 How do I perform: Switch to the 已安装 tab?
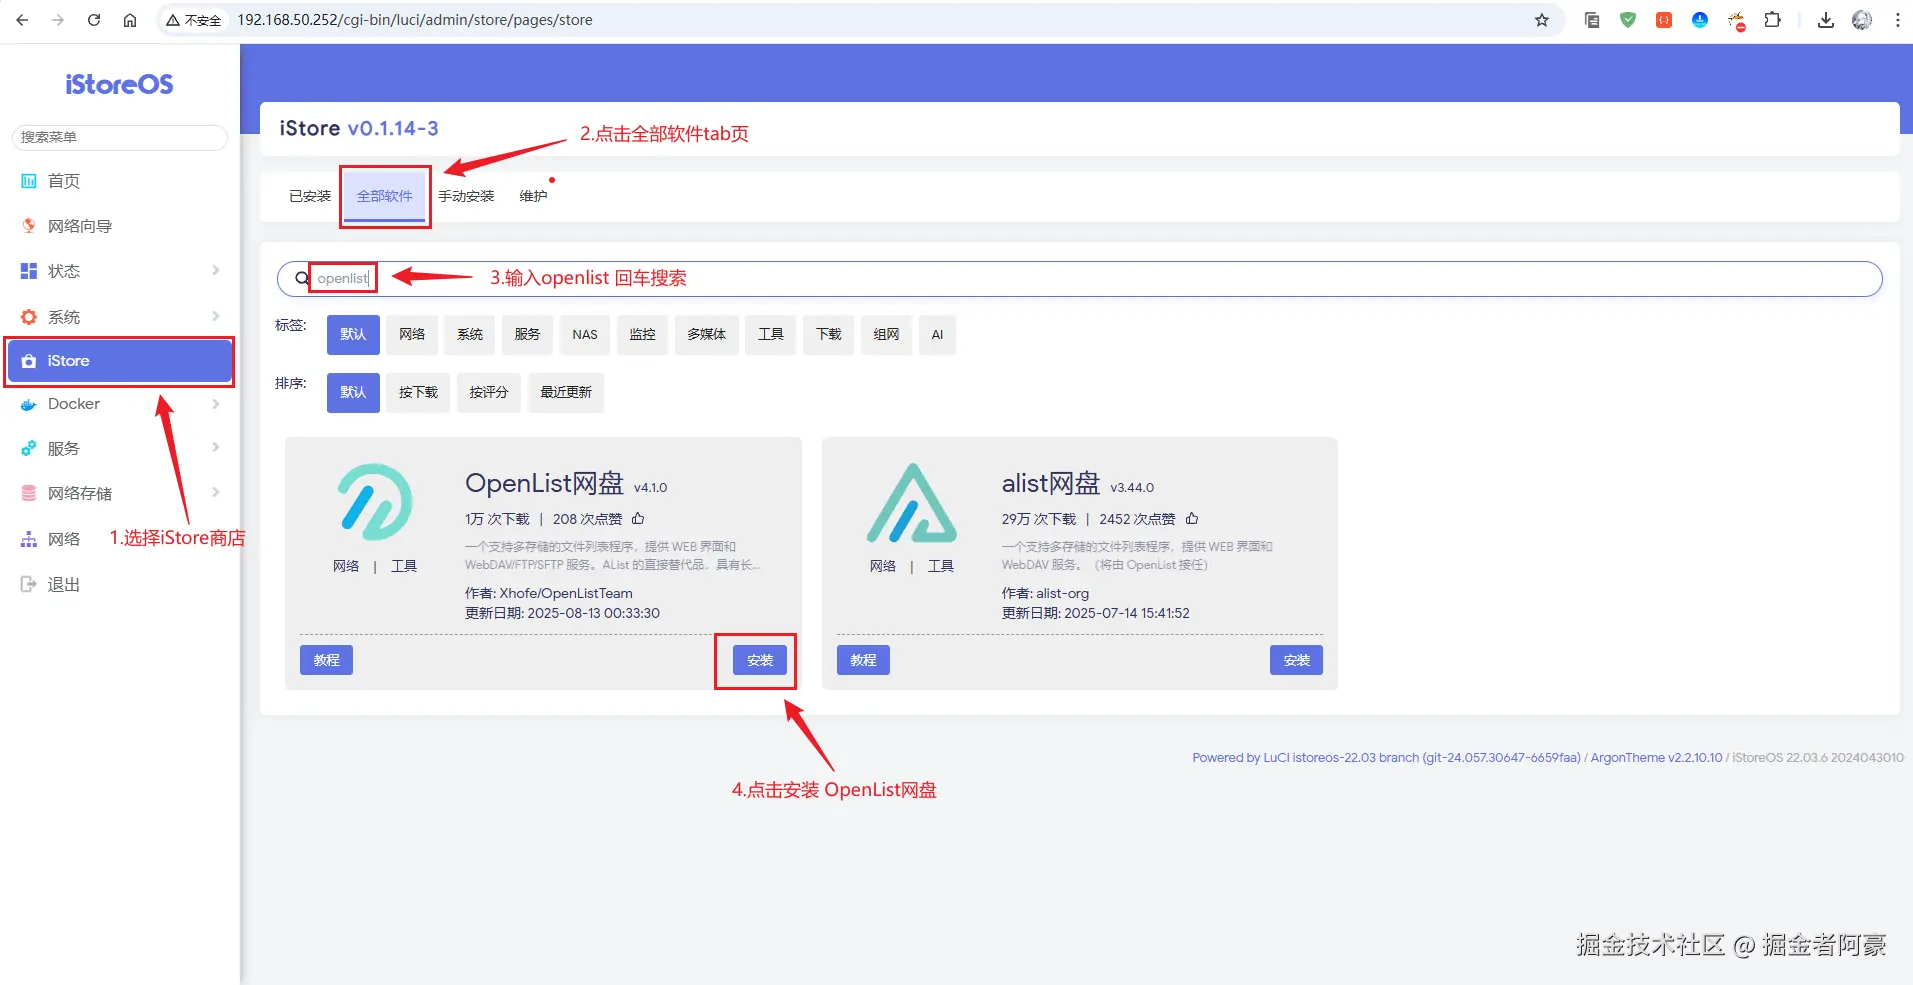click(310, 196)
